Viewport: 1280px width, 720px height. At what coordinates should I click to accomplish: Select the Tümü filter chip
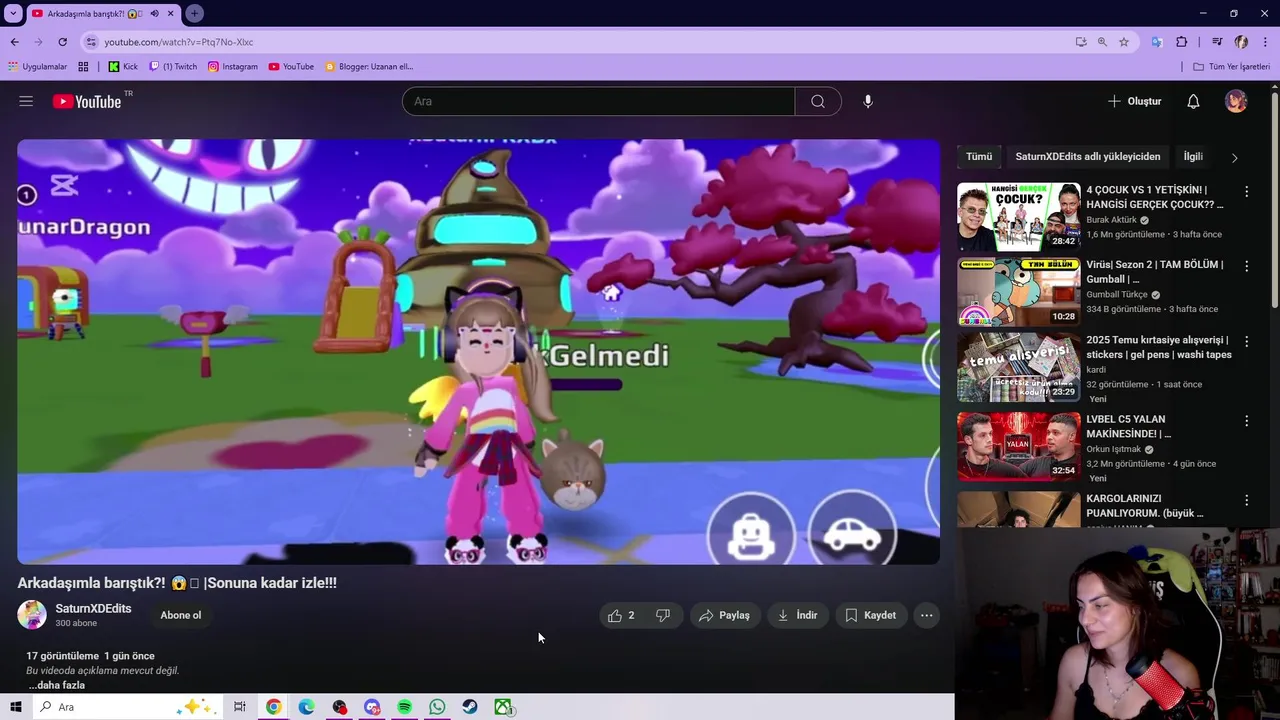(x=979, y=157)
